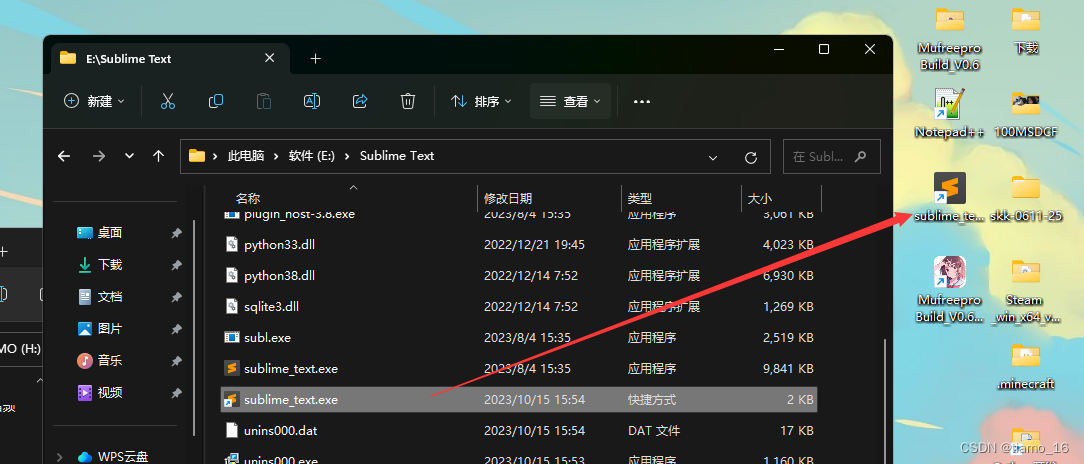The width and height of the screenshot is (1084, 464).
Task: Open the 排序 sort dropdown
Action: coord(481,101)
